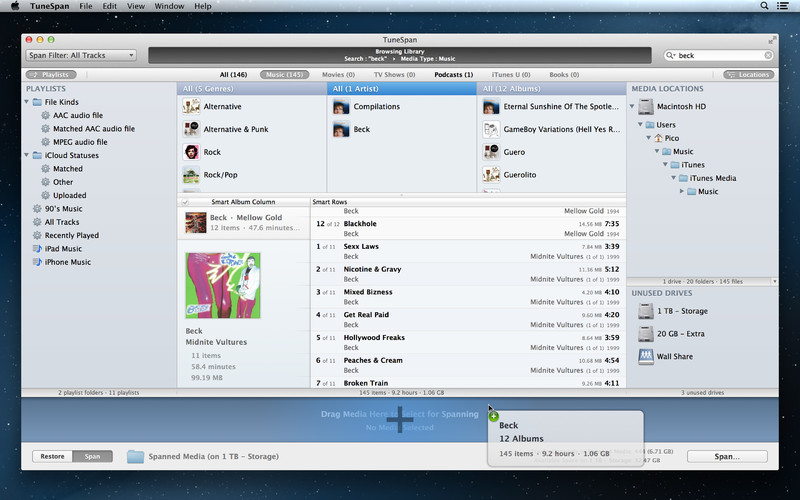Click in the search field containing beck
800x500 pixels.
click(720, 55)
